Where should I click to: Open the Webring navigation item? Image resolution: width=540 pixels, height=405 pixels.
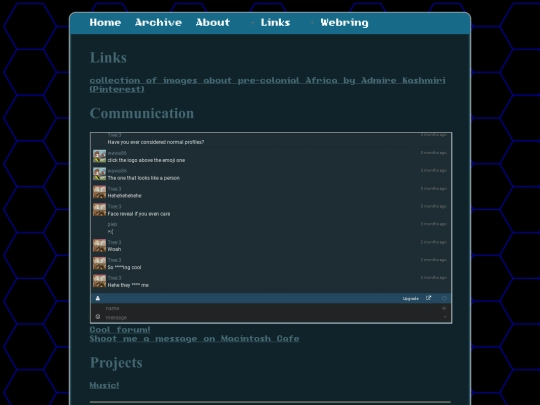(x=344, y=23)
